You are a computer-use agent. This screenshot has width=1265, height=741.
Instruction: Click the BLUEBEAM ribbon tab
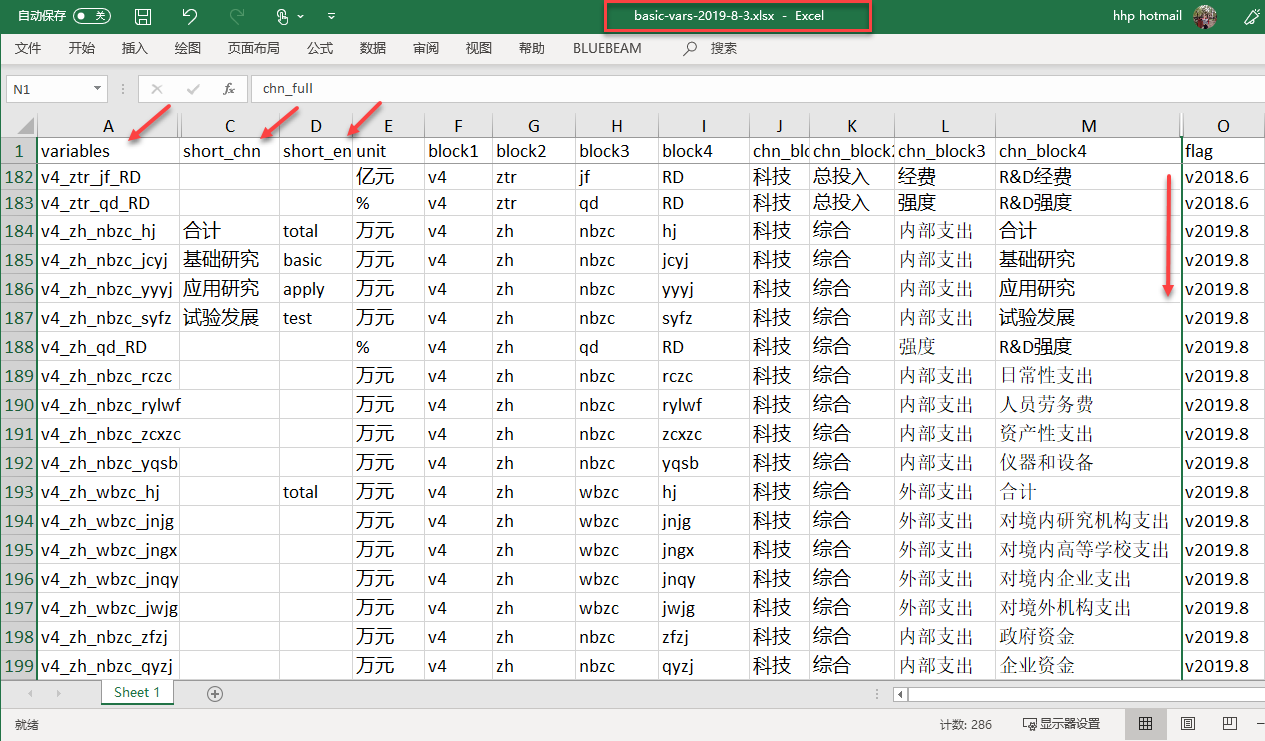click(607, 48)
